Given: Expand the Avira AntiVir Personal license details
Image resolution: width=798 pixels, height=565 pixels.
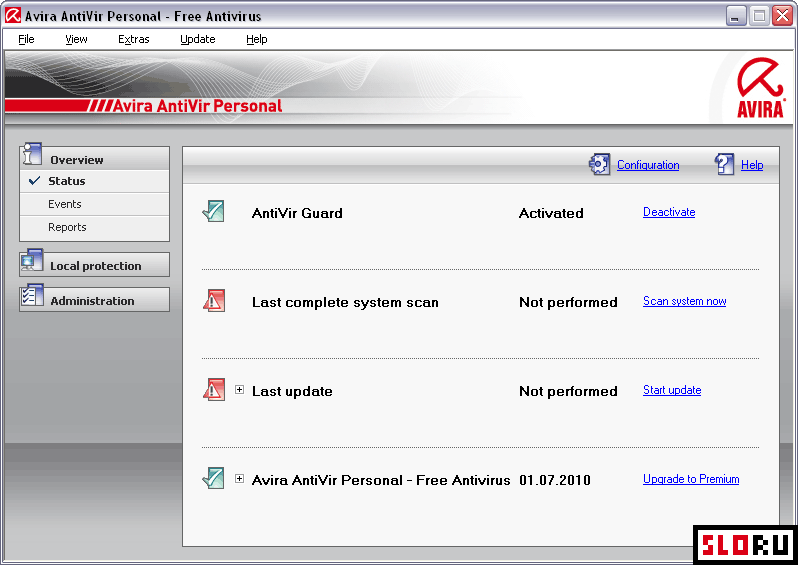Looking at the screenshot, I should click(x=239, y=478).
